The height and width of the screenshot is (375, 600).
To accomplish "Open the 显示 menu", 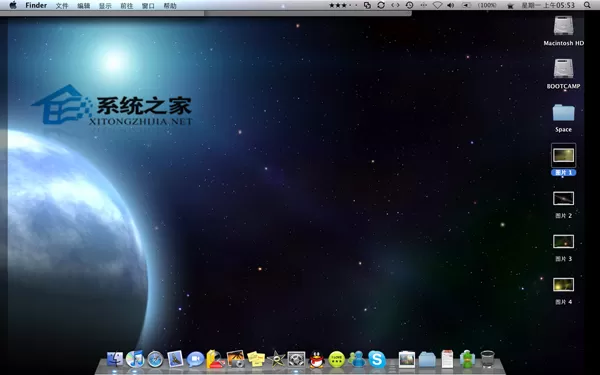I will pos(105,6).
